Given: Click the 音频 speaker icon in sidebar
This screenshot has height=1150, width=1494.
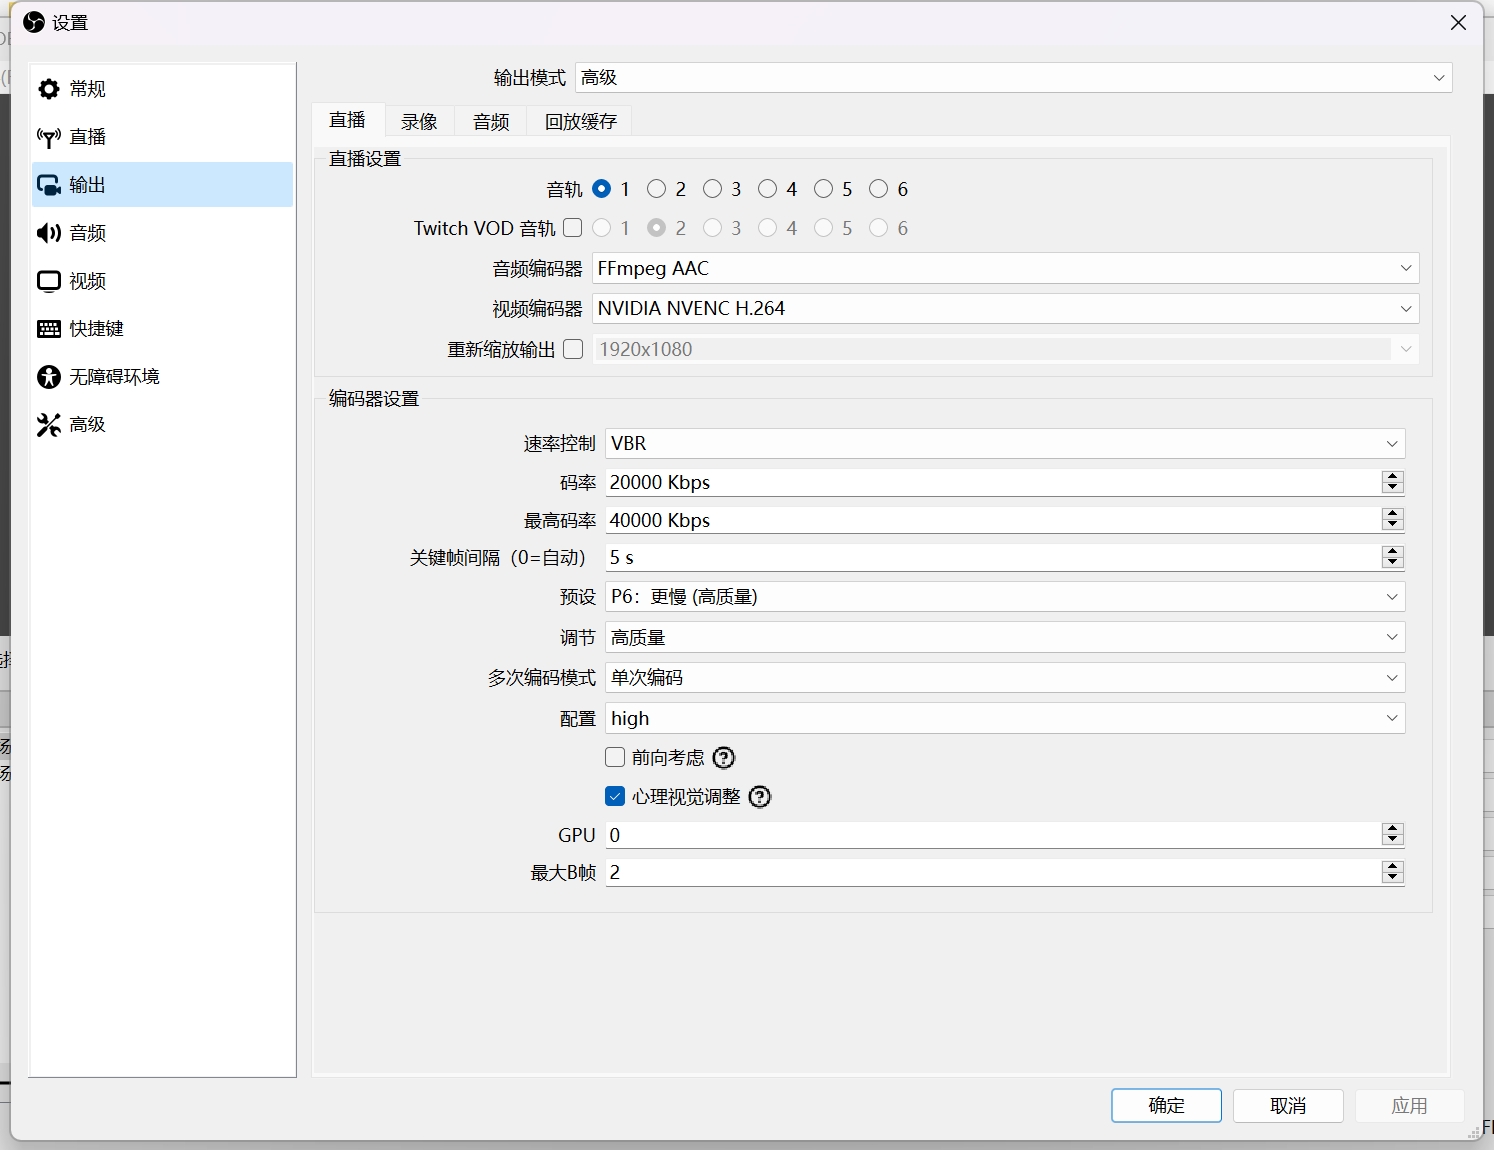Looking at the screenshot, I should click(48, 233).
